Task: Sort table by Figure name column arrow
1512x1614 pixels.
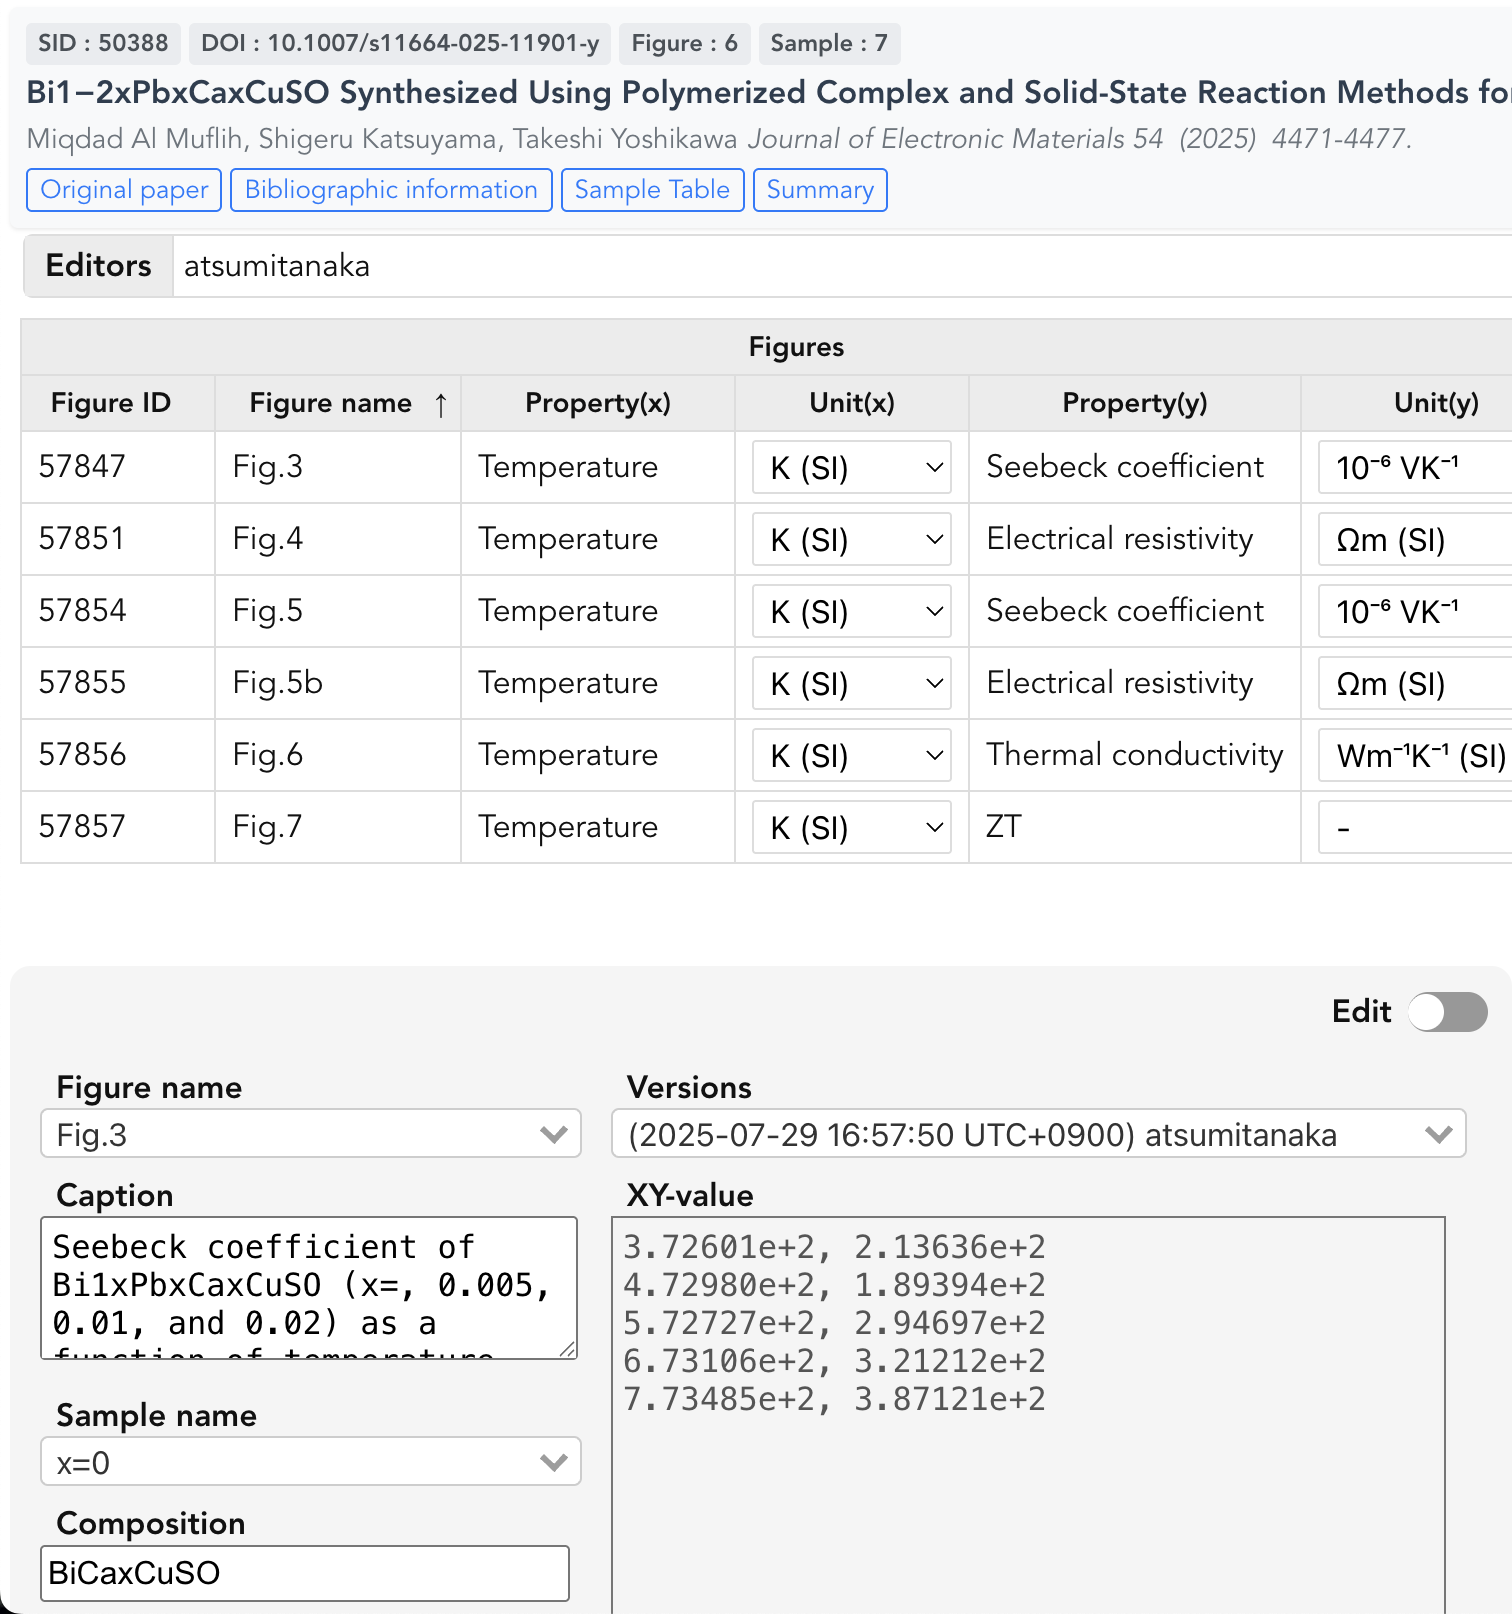Action: coord(440,403)
